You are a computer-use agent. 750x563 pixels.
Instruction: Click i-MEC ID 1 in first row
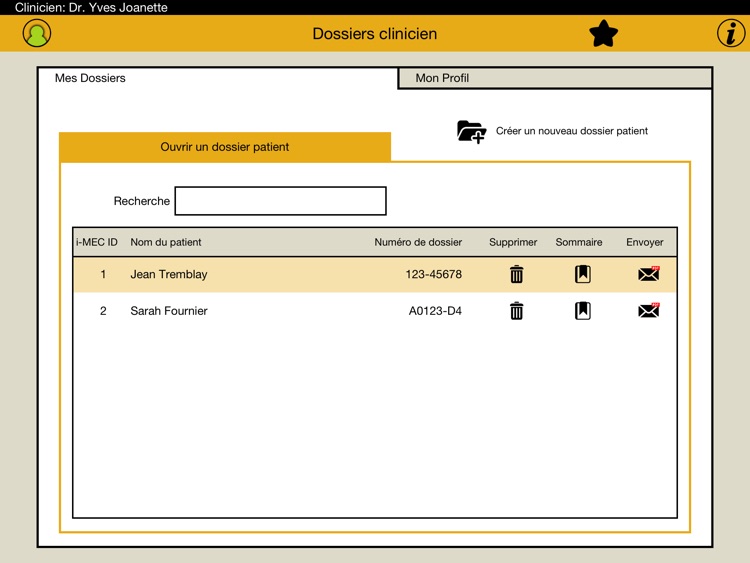pos(103,274)
